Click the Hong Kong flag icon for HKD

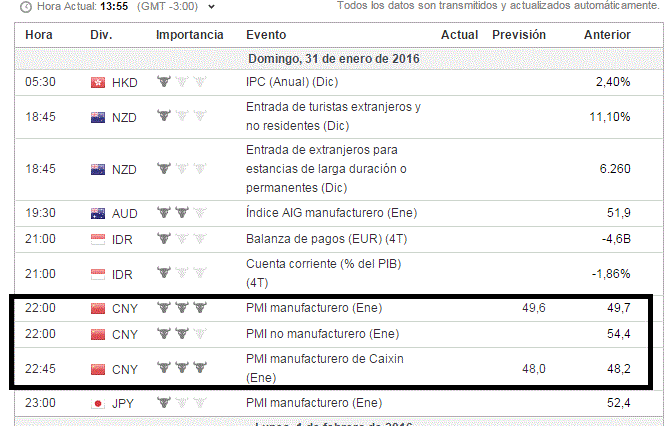[x=98, y=82]
